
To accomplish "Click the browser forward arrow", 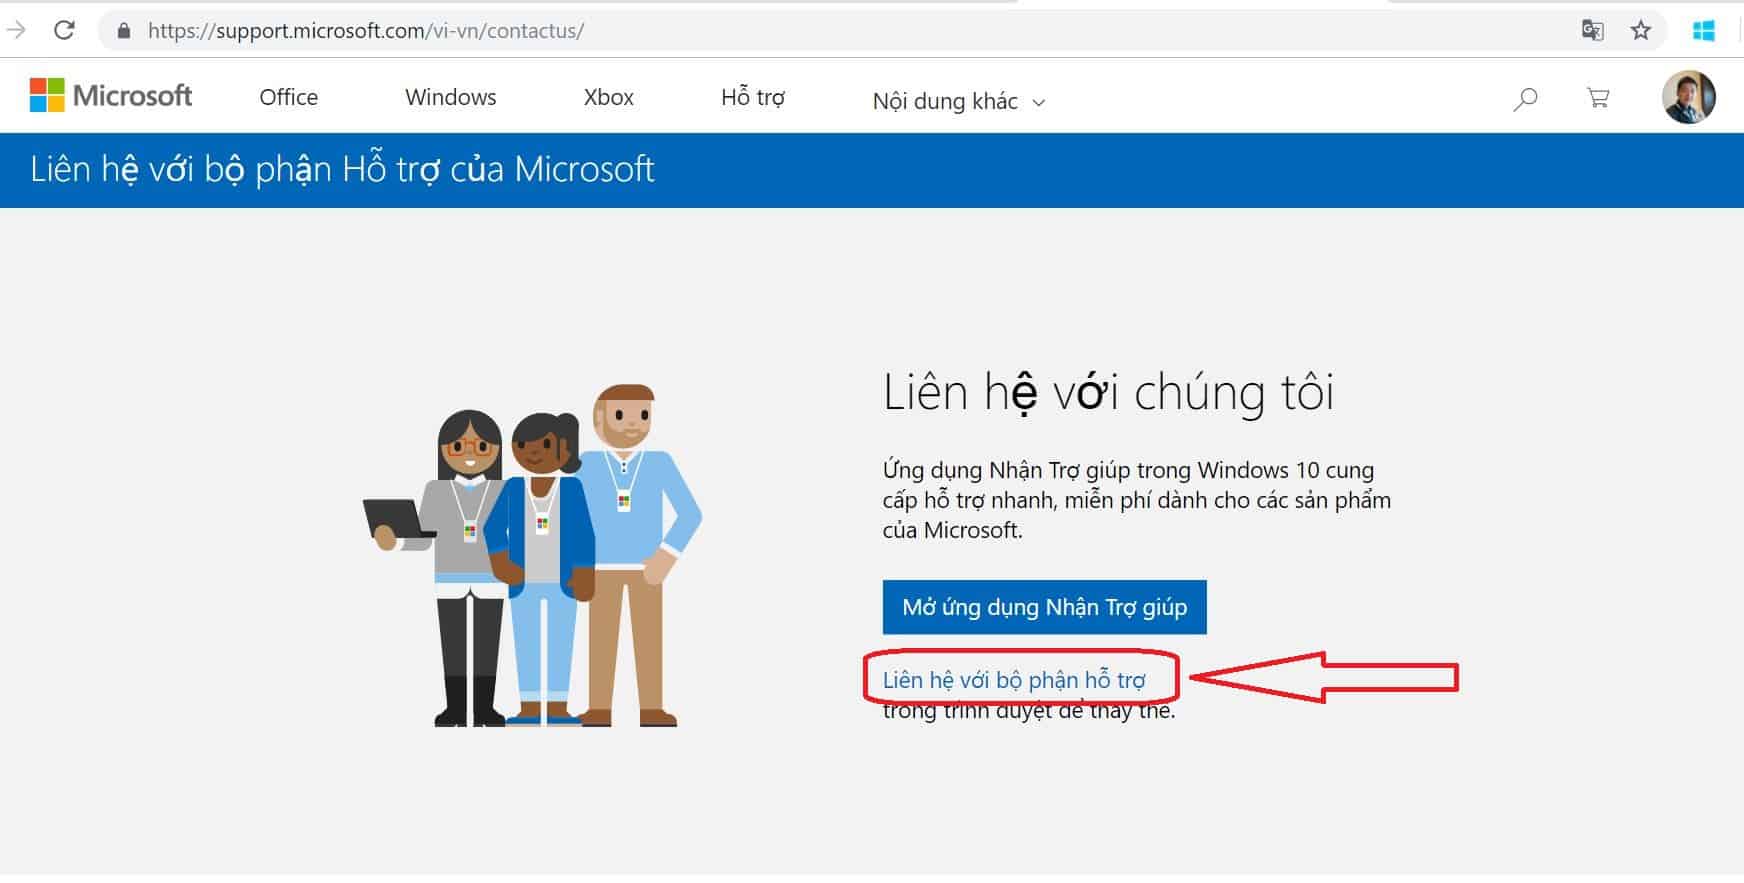I will click(16, 30).
